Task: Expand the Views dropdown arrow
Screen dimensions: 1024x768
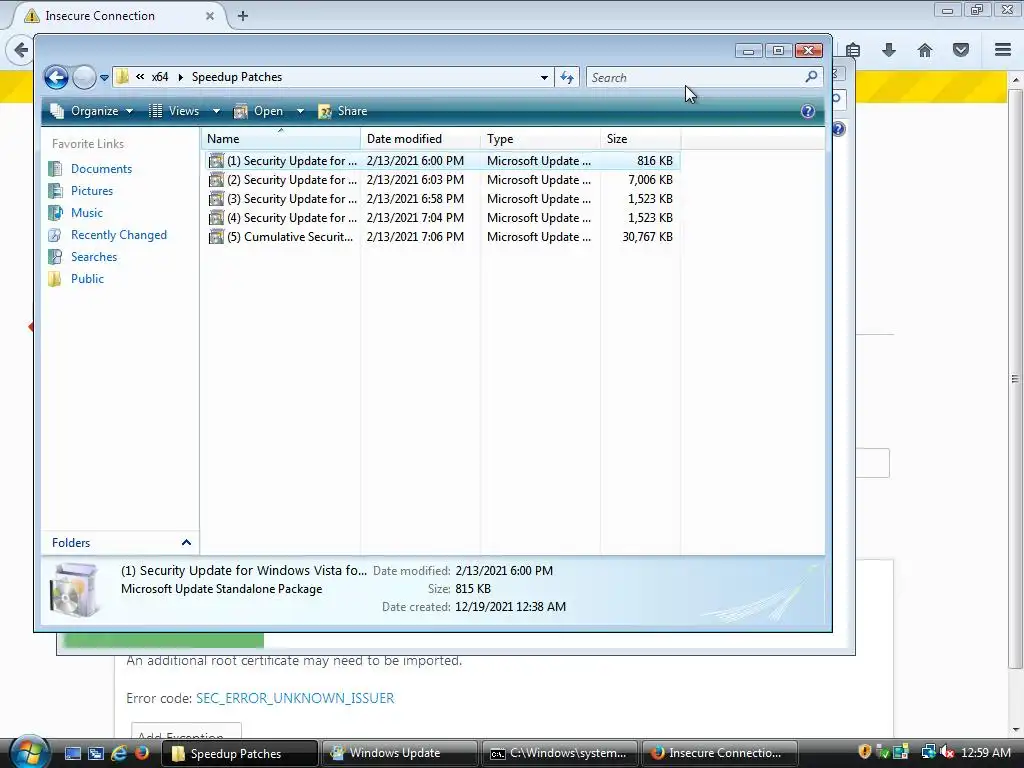Action: (216, 111)
